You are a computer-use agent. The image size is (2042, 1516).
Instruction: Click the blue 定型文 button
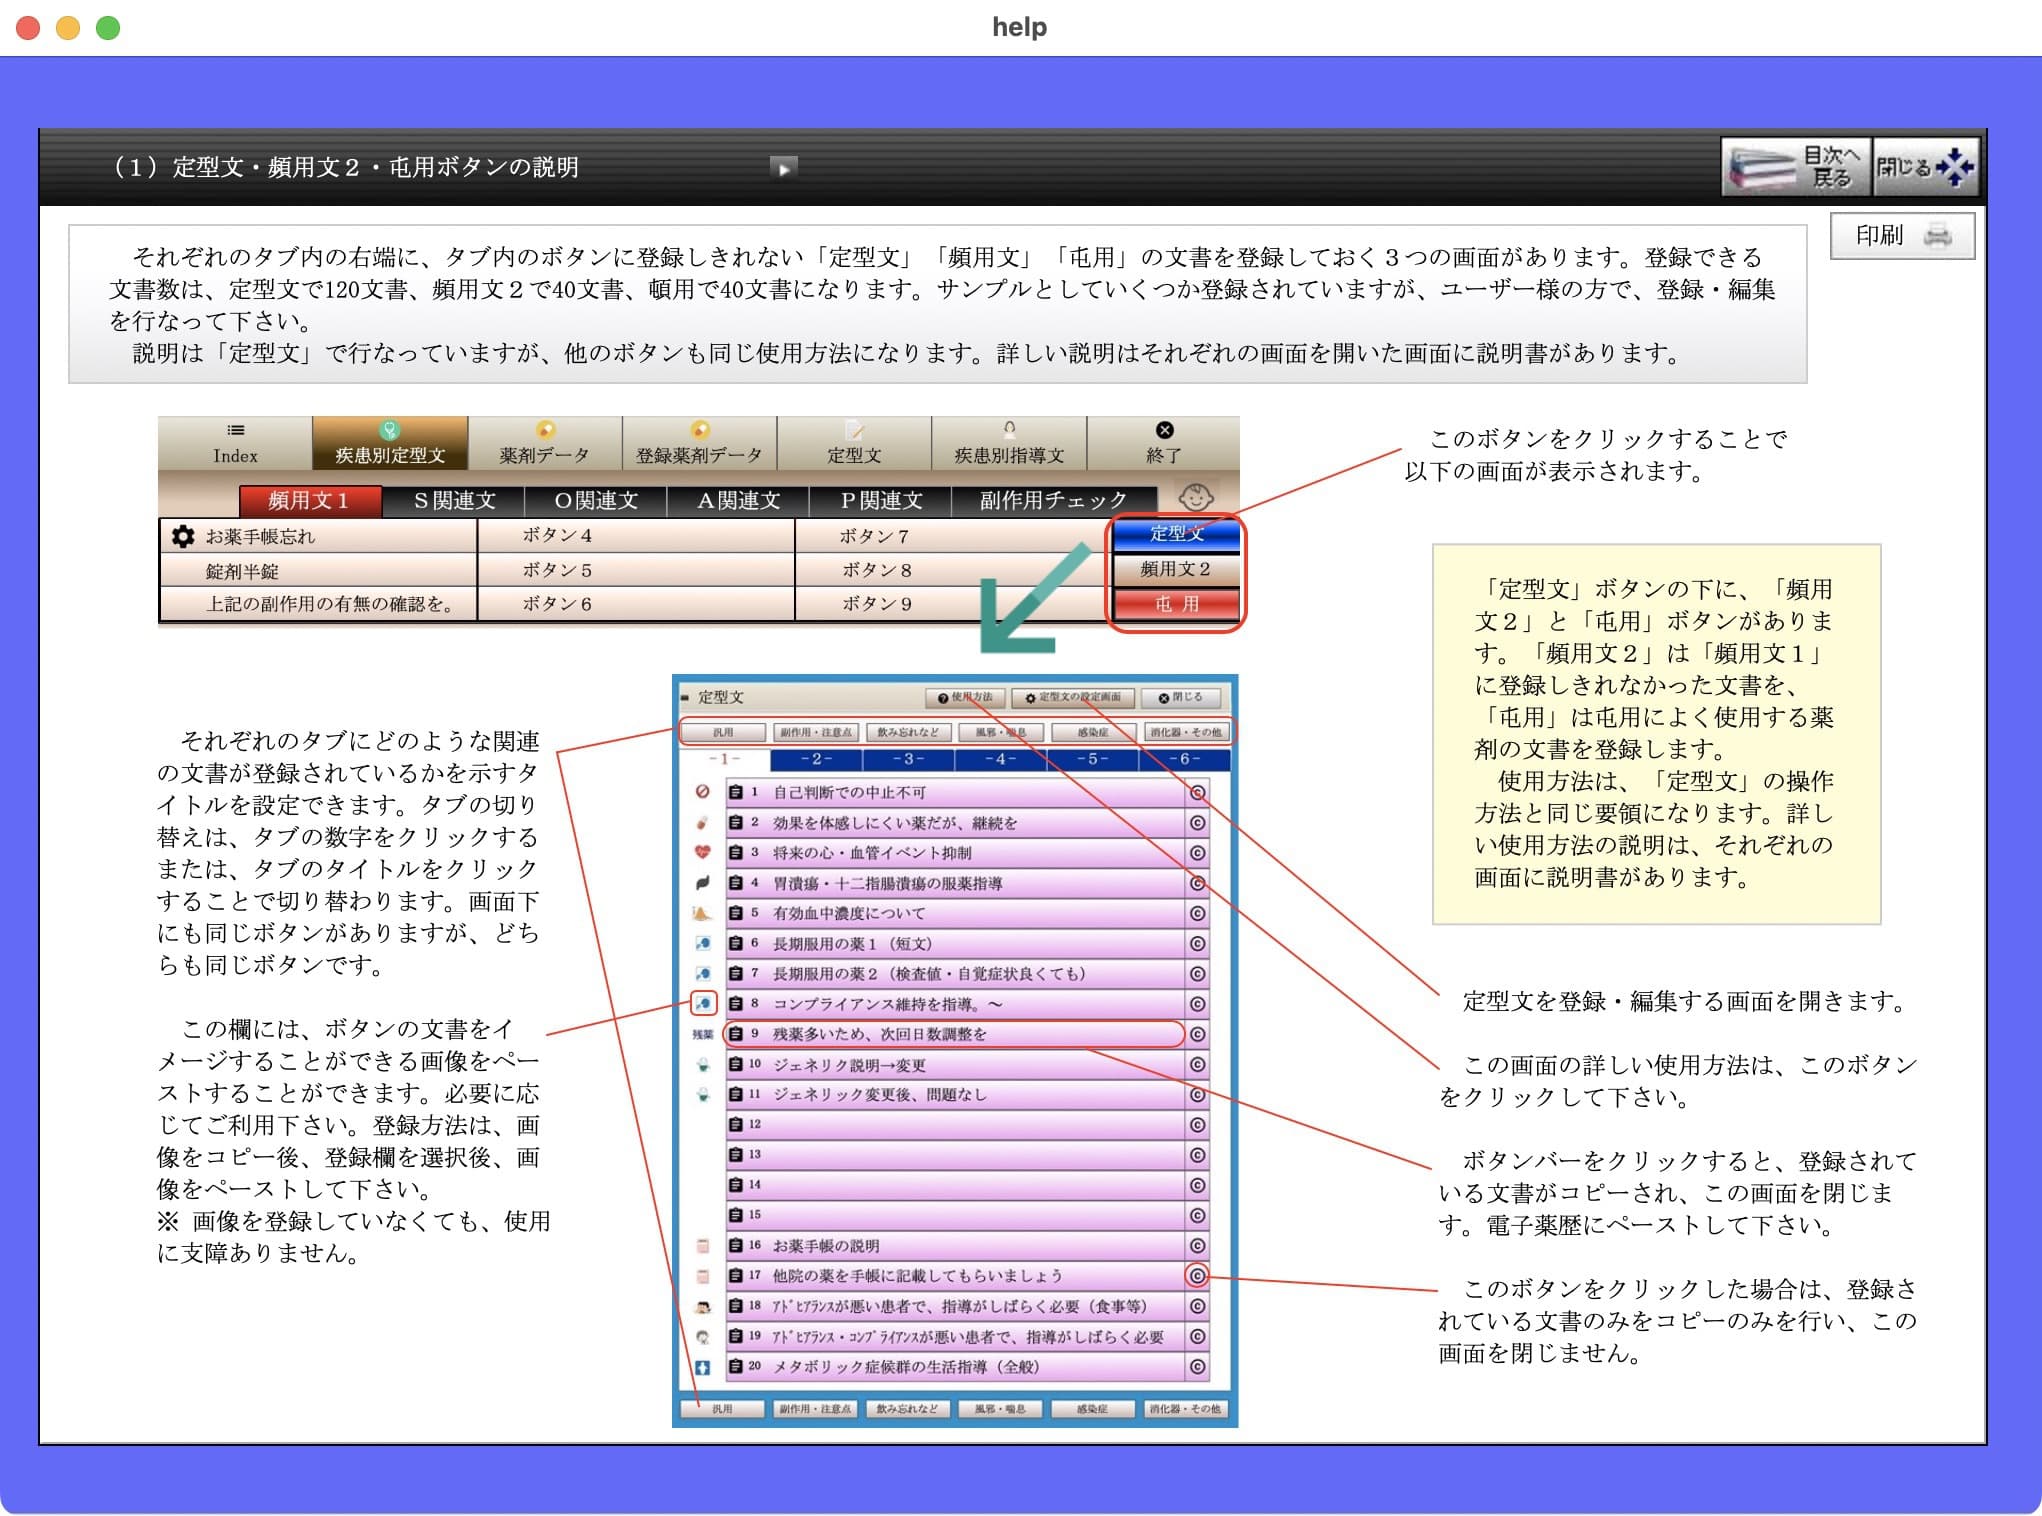tap(1177, 535)
